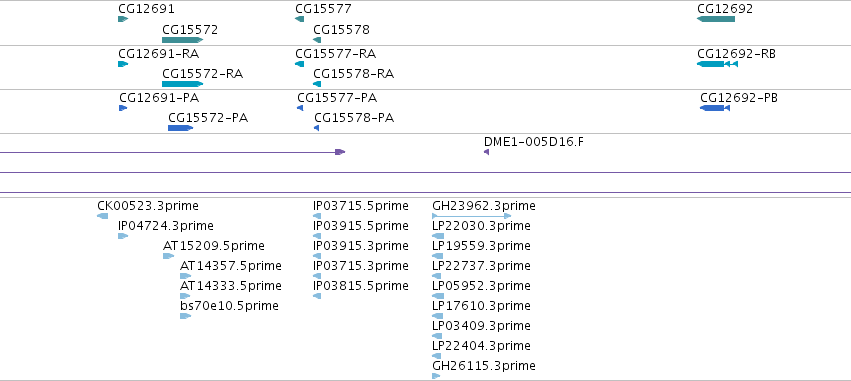This screenshot has height=381, width=851.
Task: Select the CK00523.3prime EST glyph
Action: 102,216
